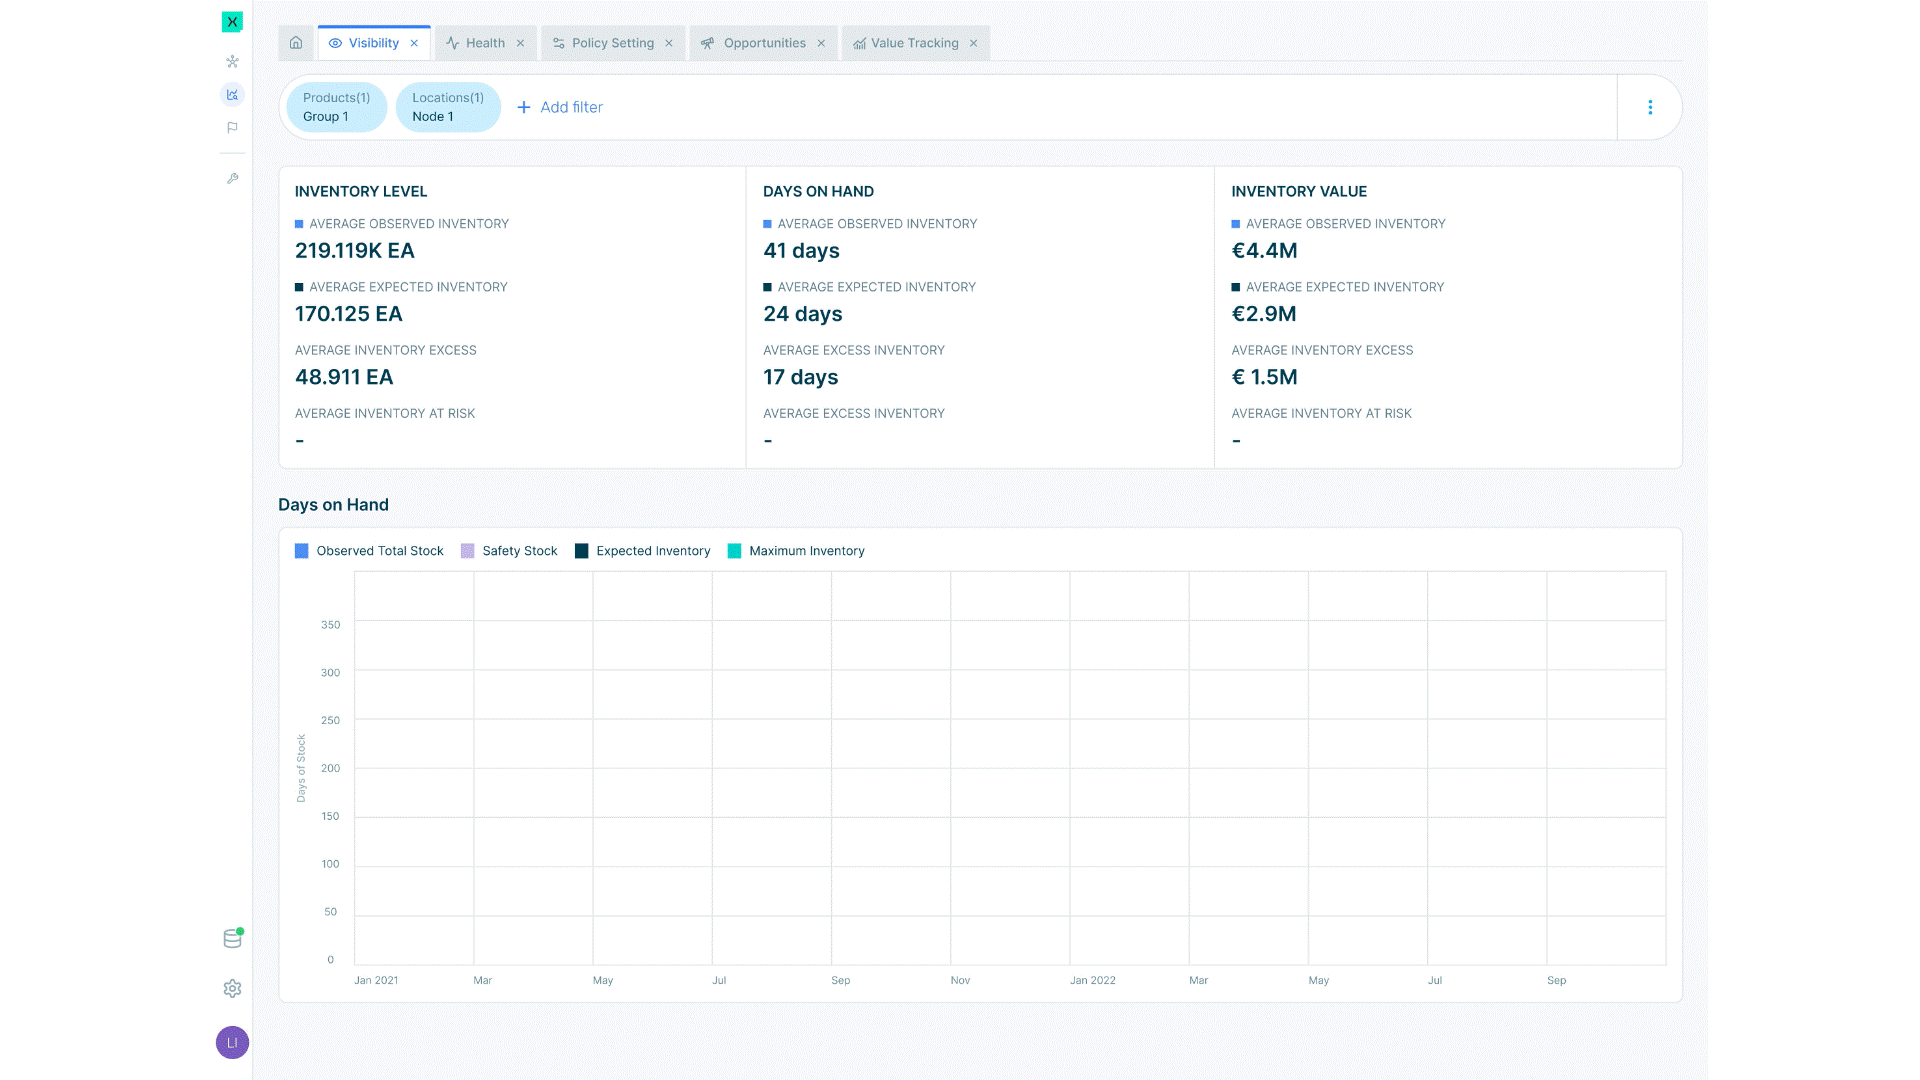The image size is (1920, 1080).
Task: Click the Nov x-axis label
Action: [x=960, y=980]
